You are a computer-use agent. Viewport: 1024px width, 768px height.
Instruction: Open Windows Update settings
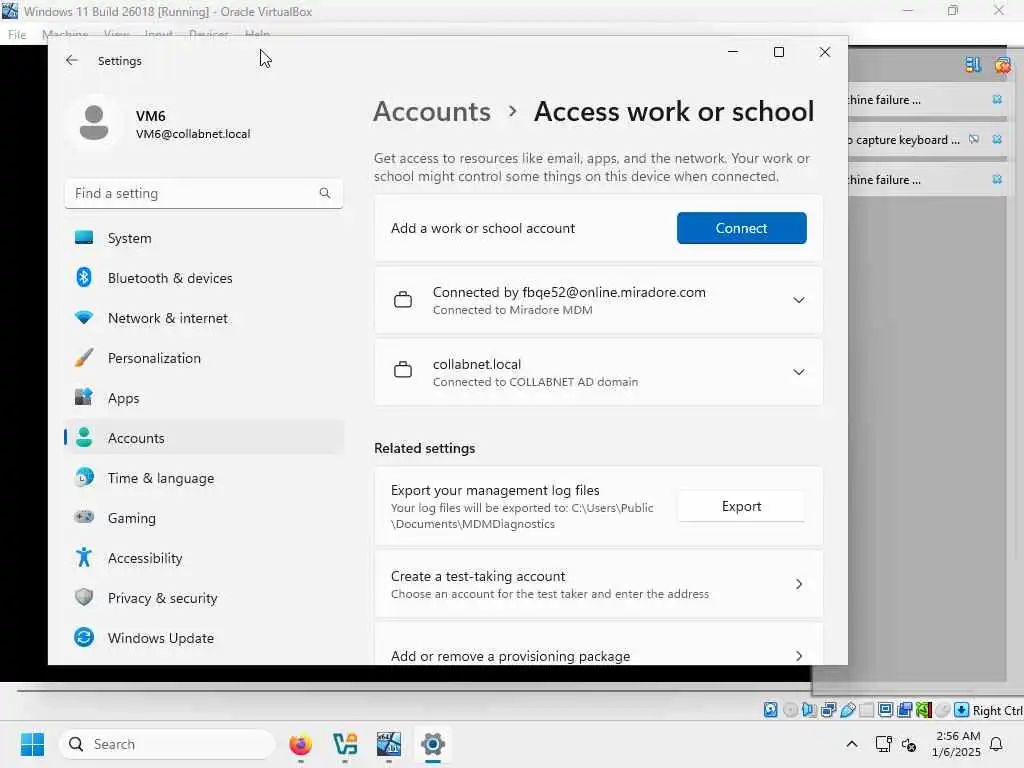pyautogui.click(x=204, y=638)
